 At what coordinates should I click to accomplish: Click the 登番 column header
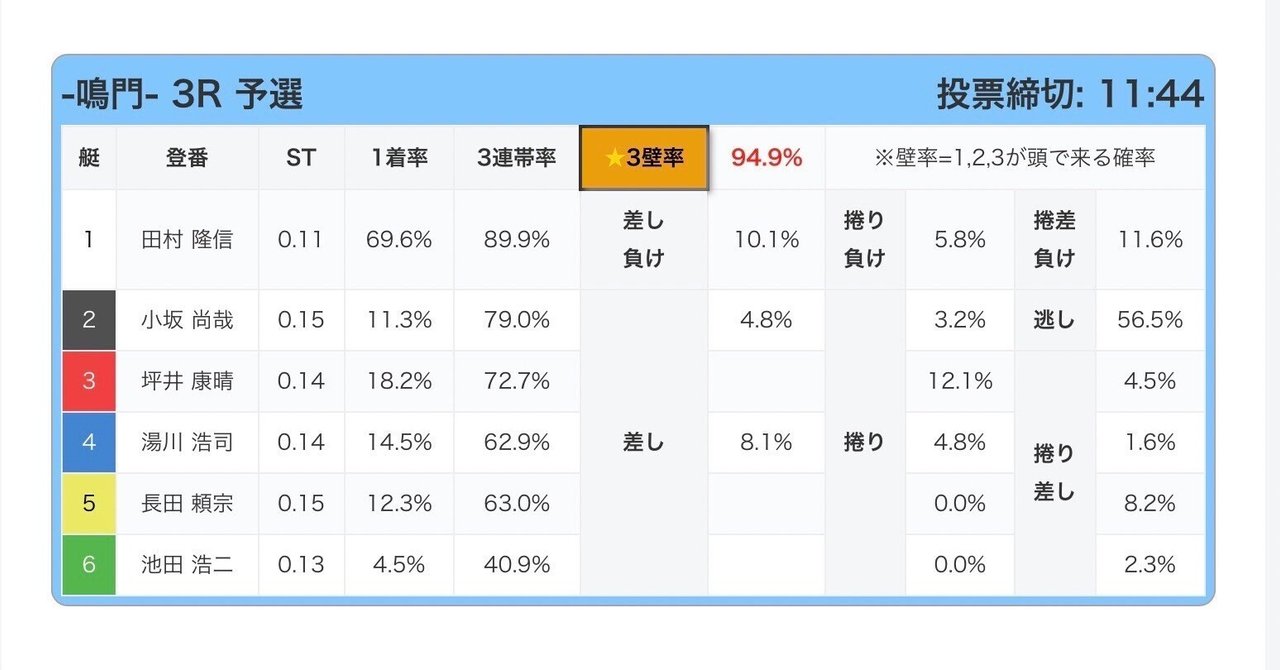(x=187, y=158)
